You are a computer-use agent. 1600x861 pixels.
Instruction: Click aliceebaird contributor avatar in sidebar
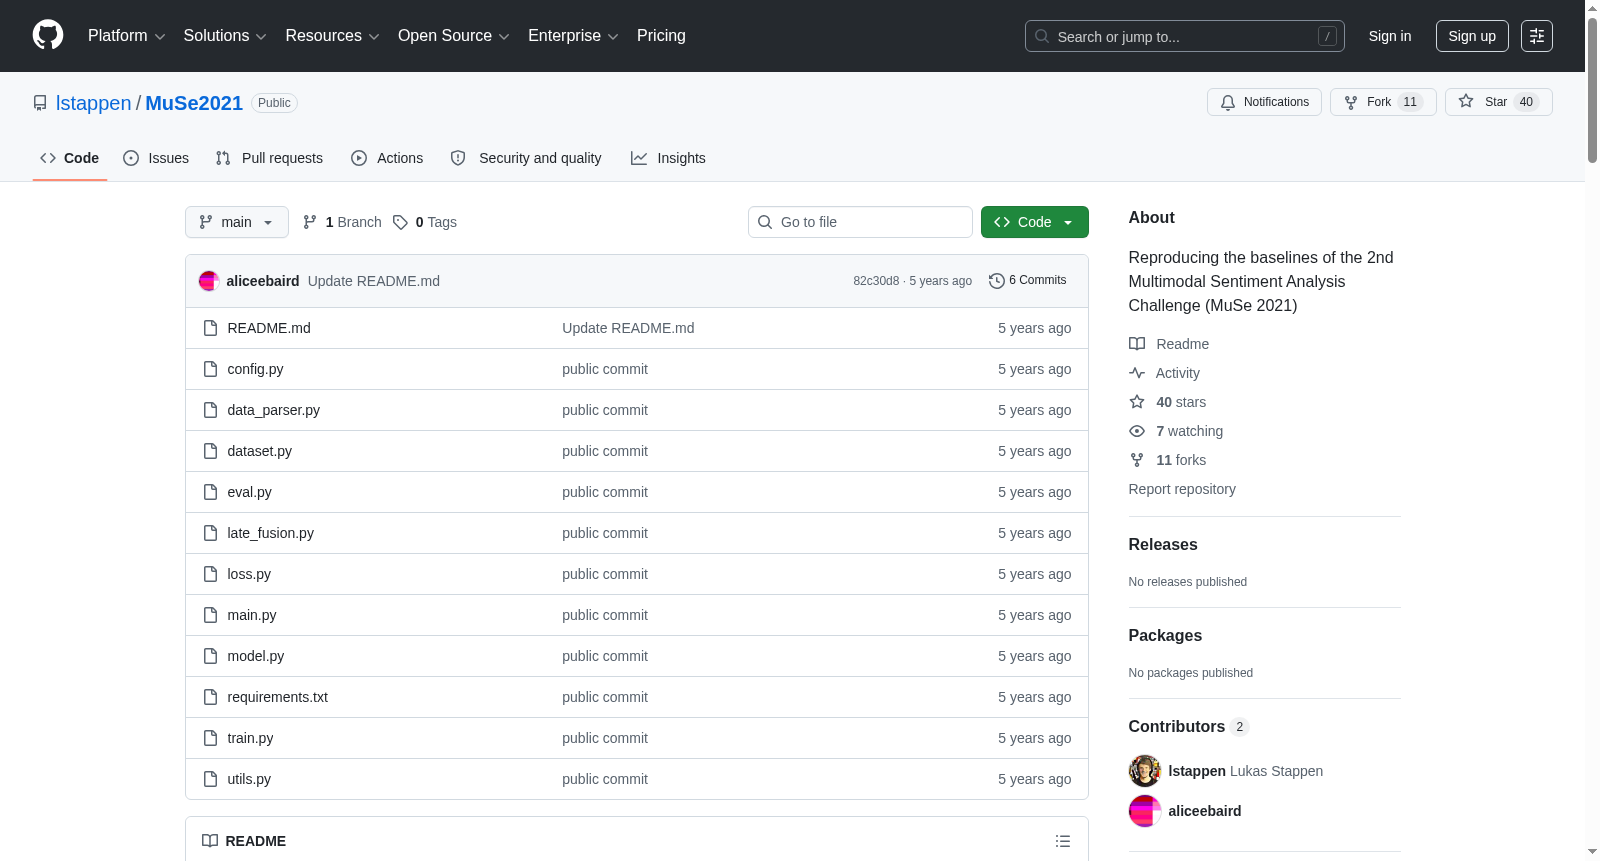(x=1145, y=811)
